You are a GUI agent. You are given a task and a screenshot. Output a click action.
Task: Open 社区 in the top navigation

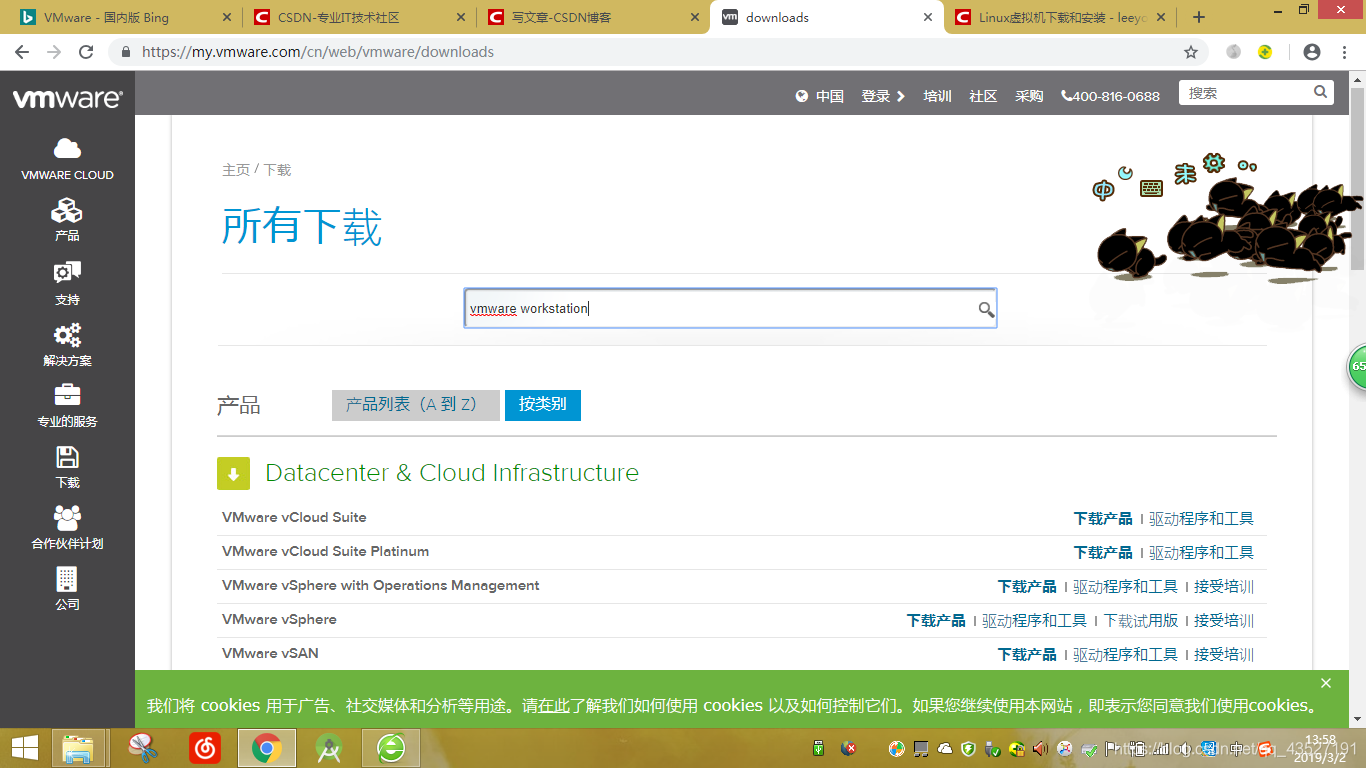pyautogui.click(x=983, y=96)
